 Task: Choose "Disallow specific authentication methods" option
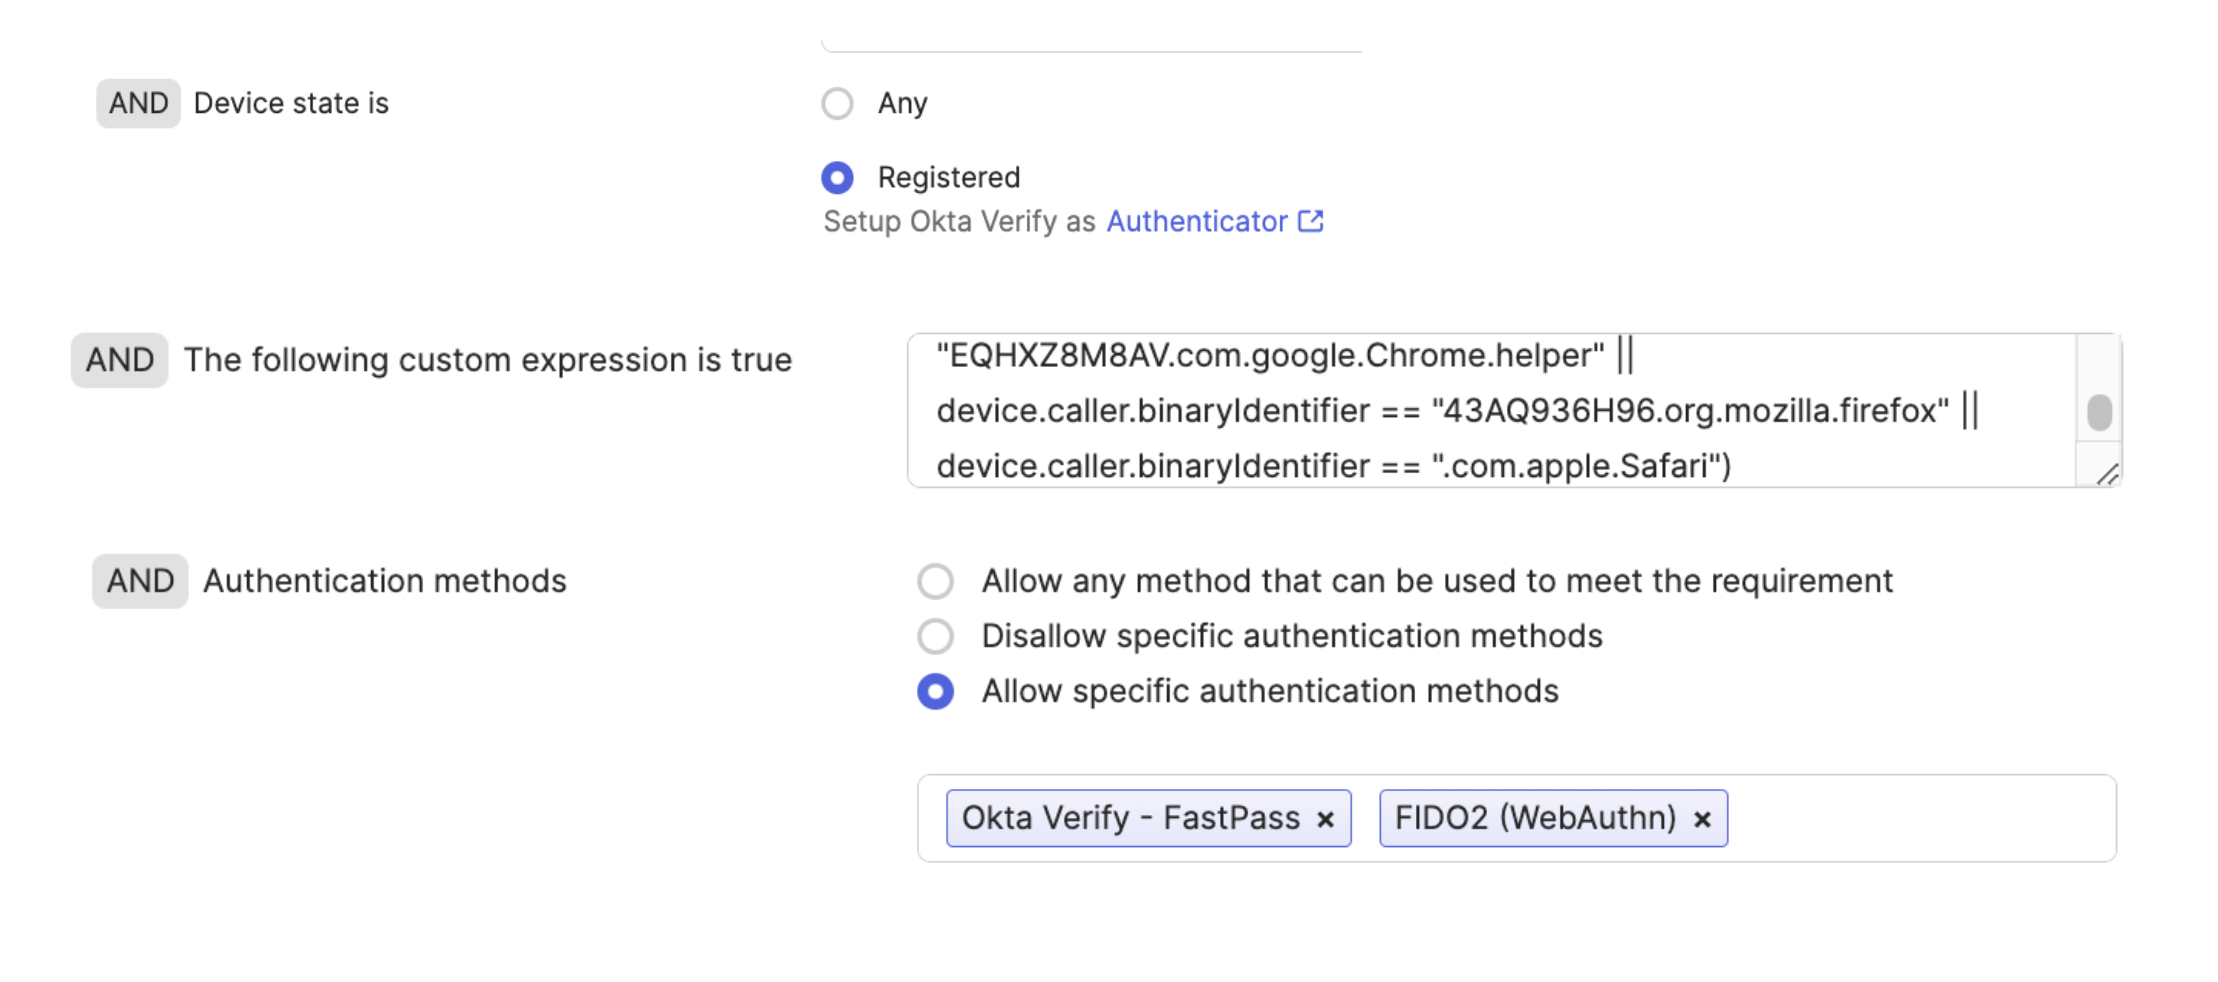pos(936,636)
